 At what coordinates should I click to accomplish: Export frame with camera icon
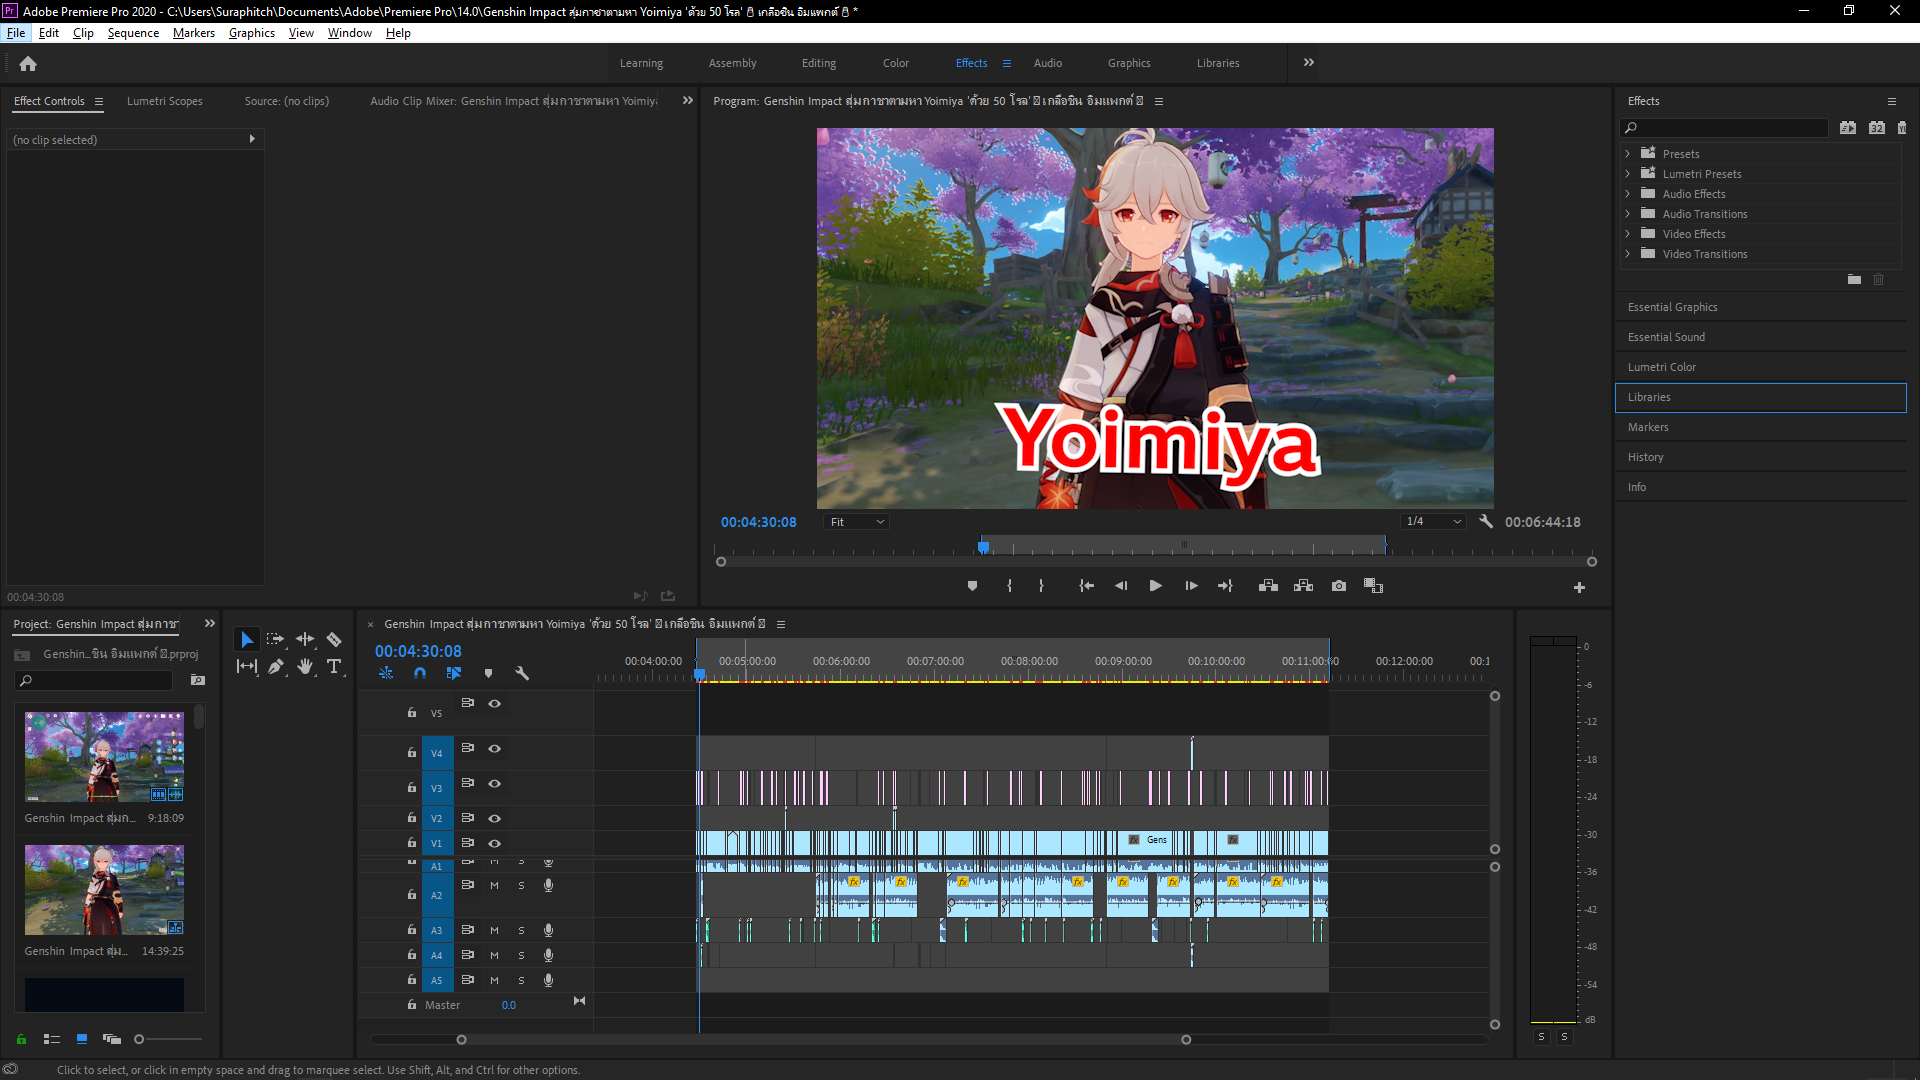tap(1339, 586)
